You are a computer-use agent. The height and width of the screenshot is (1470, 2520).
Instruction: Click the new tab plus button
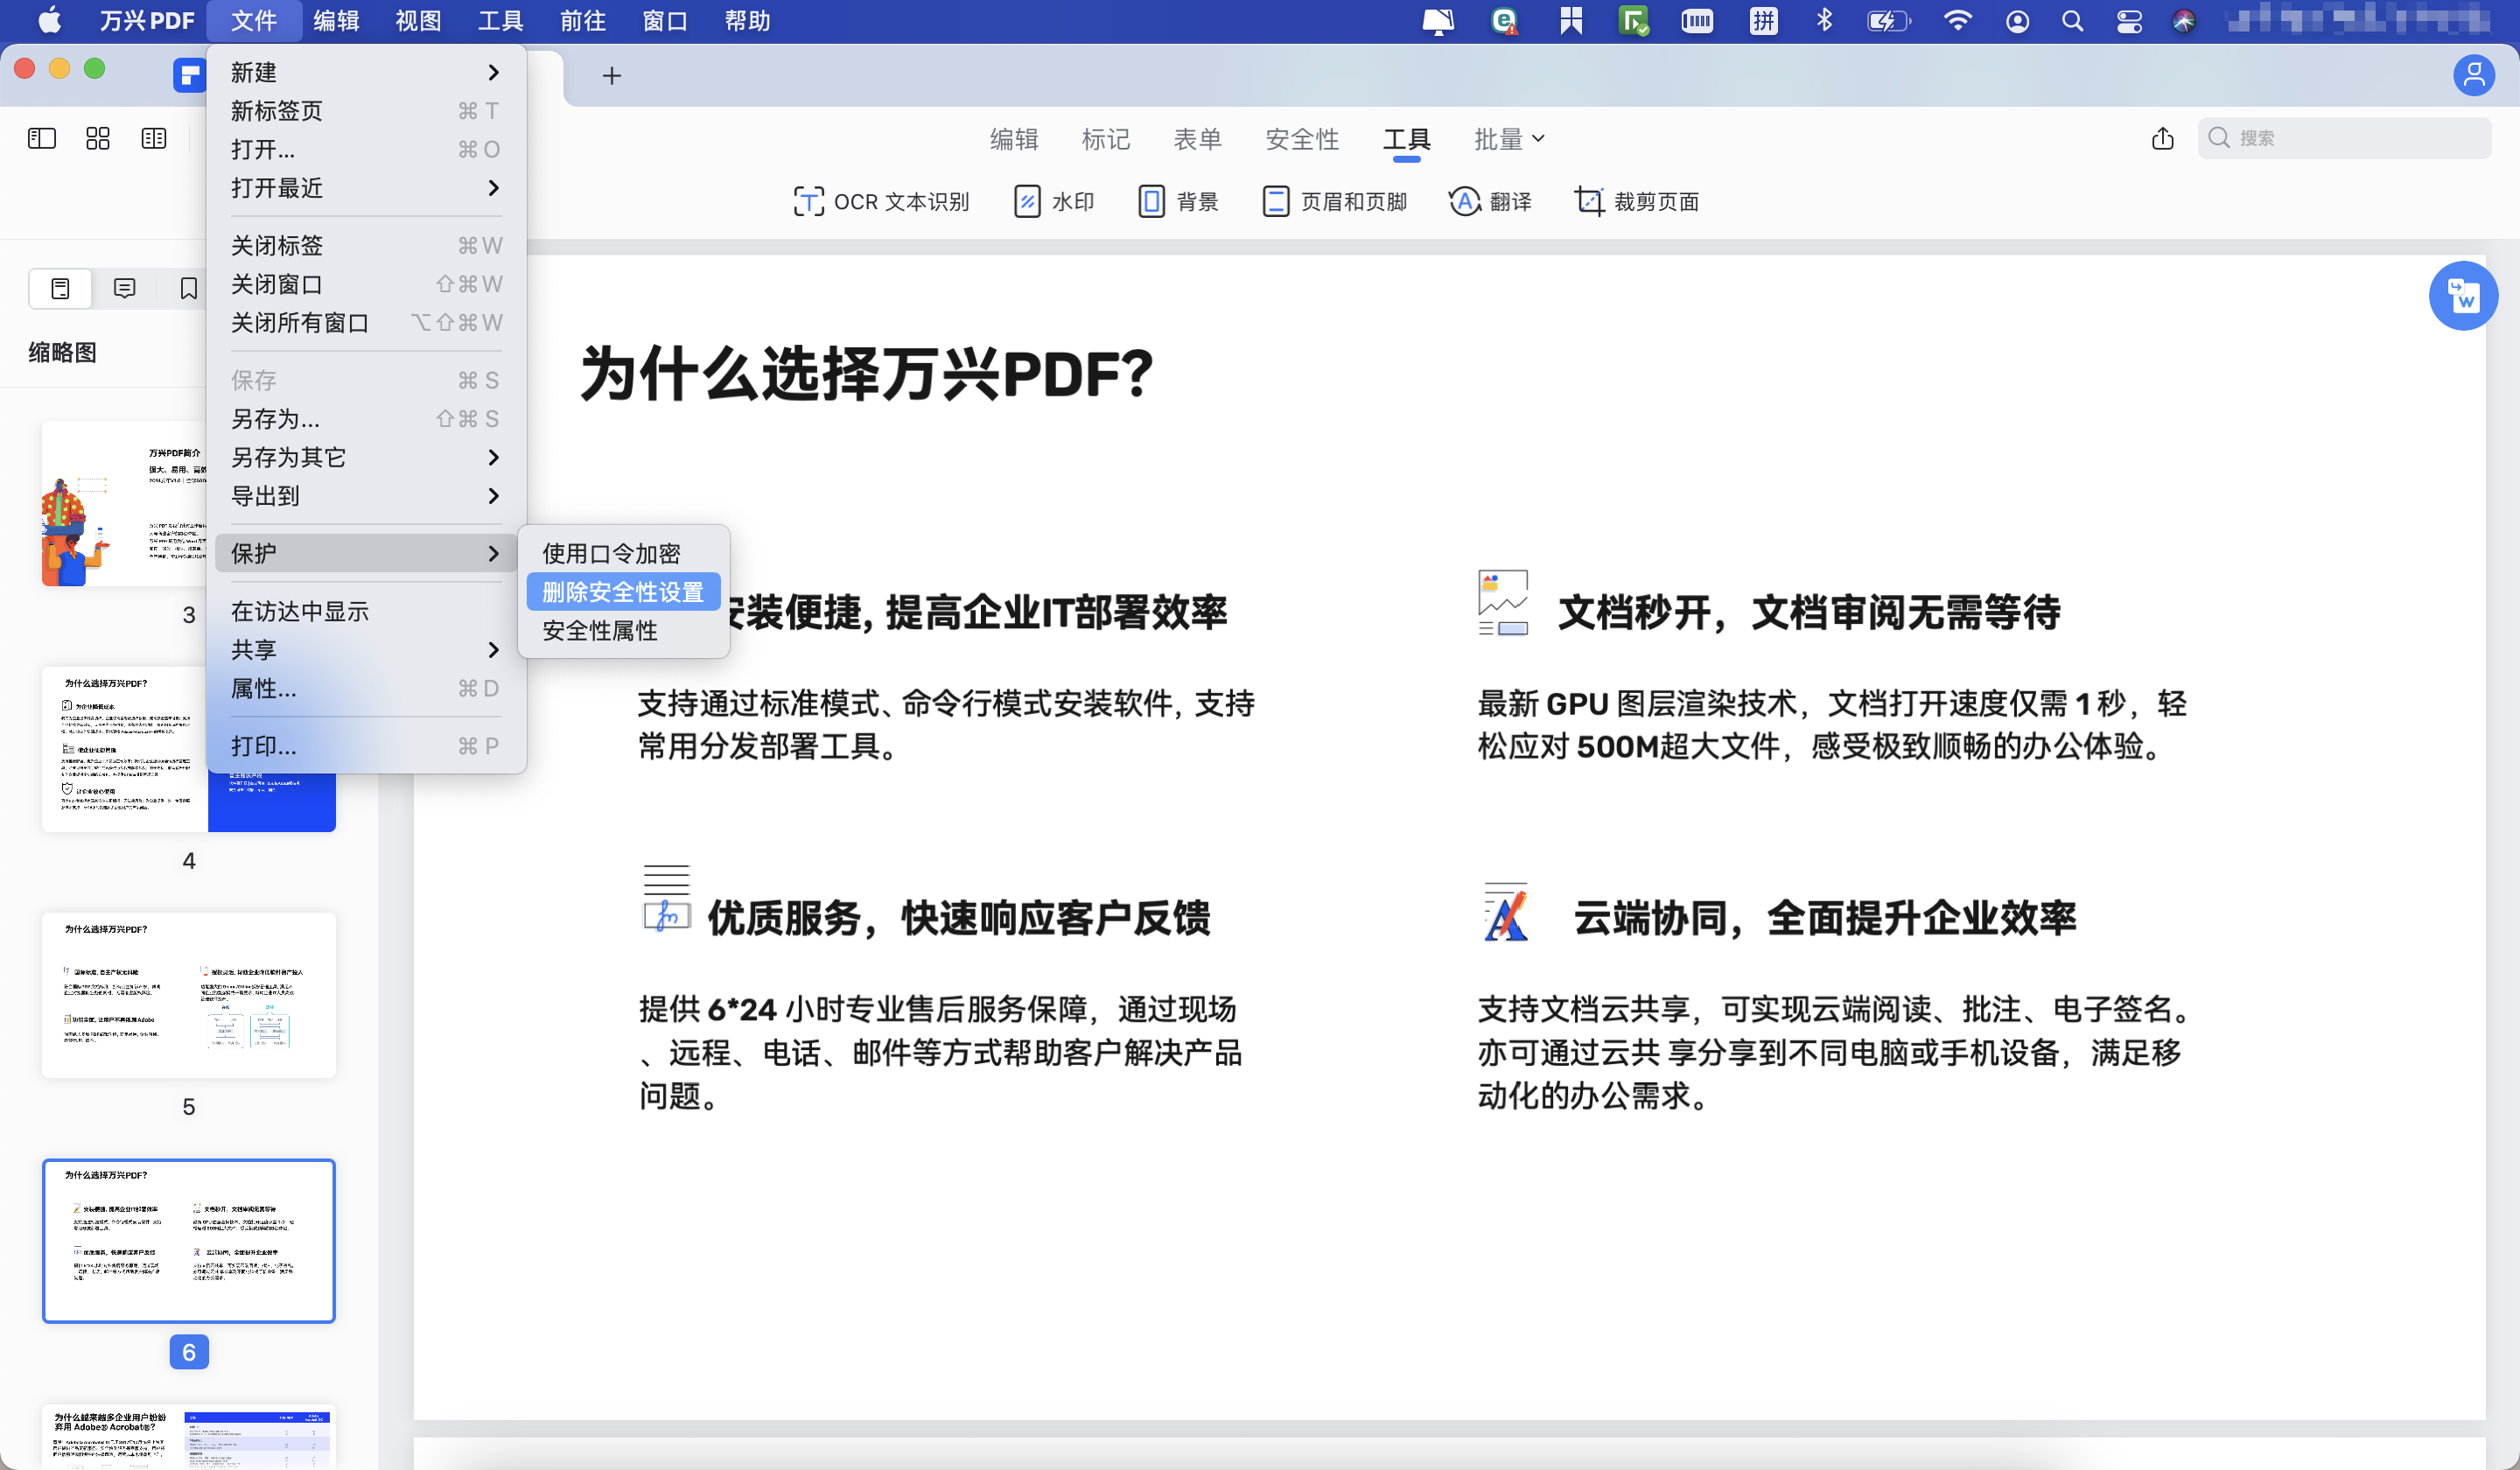click(612, 75)
